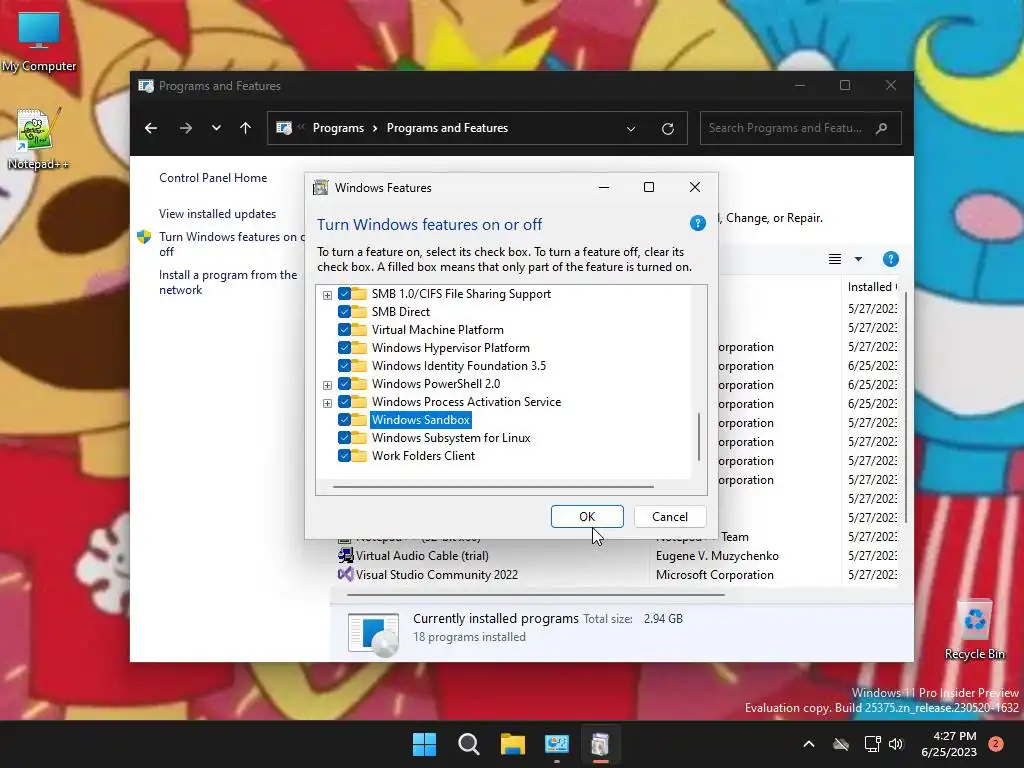Click vertical scrollbar in Windows Features list

(x=699, y=436)
